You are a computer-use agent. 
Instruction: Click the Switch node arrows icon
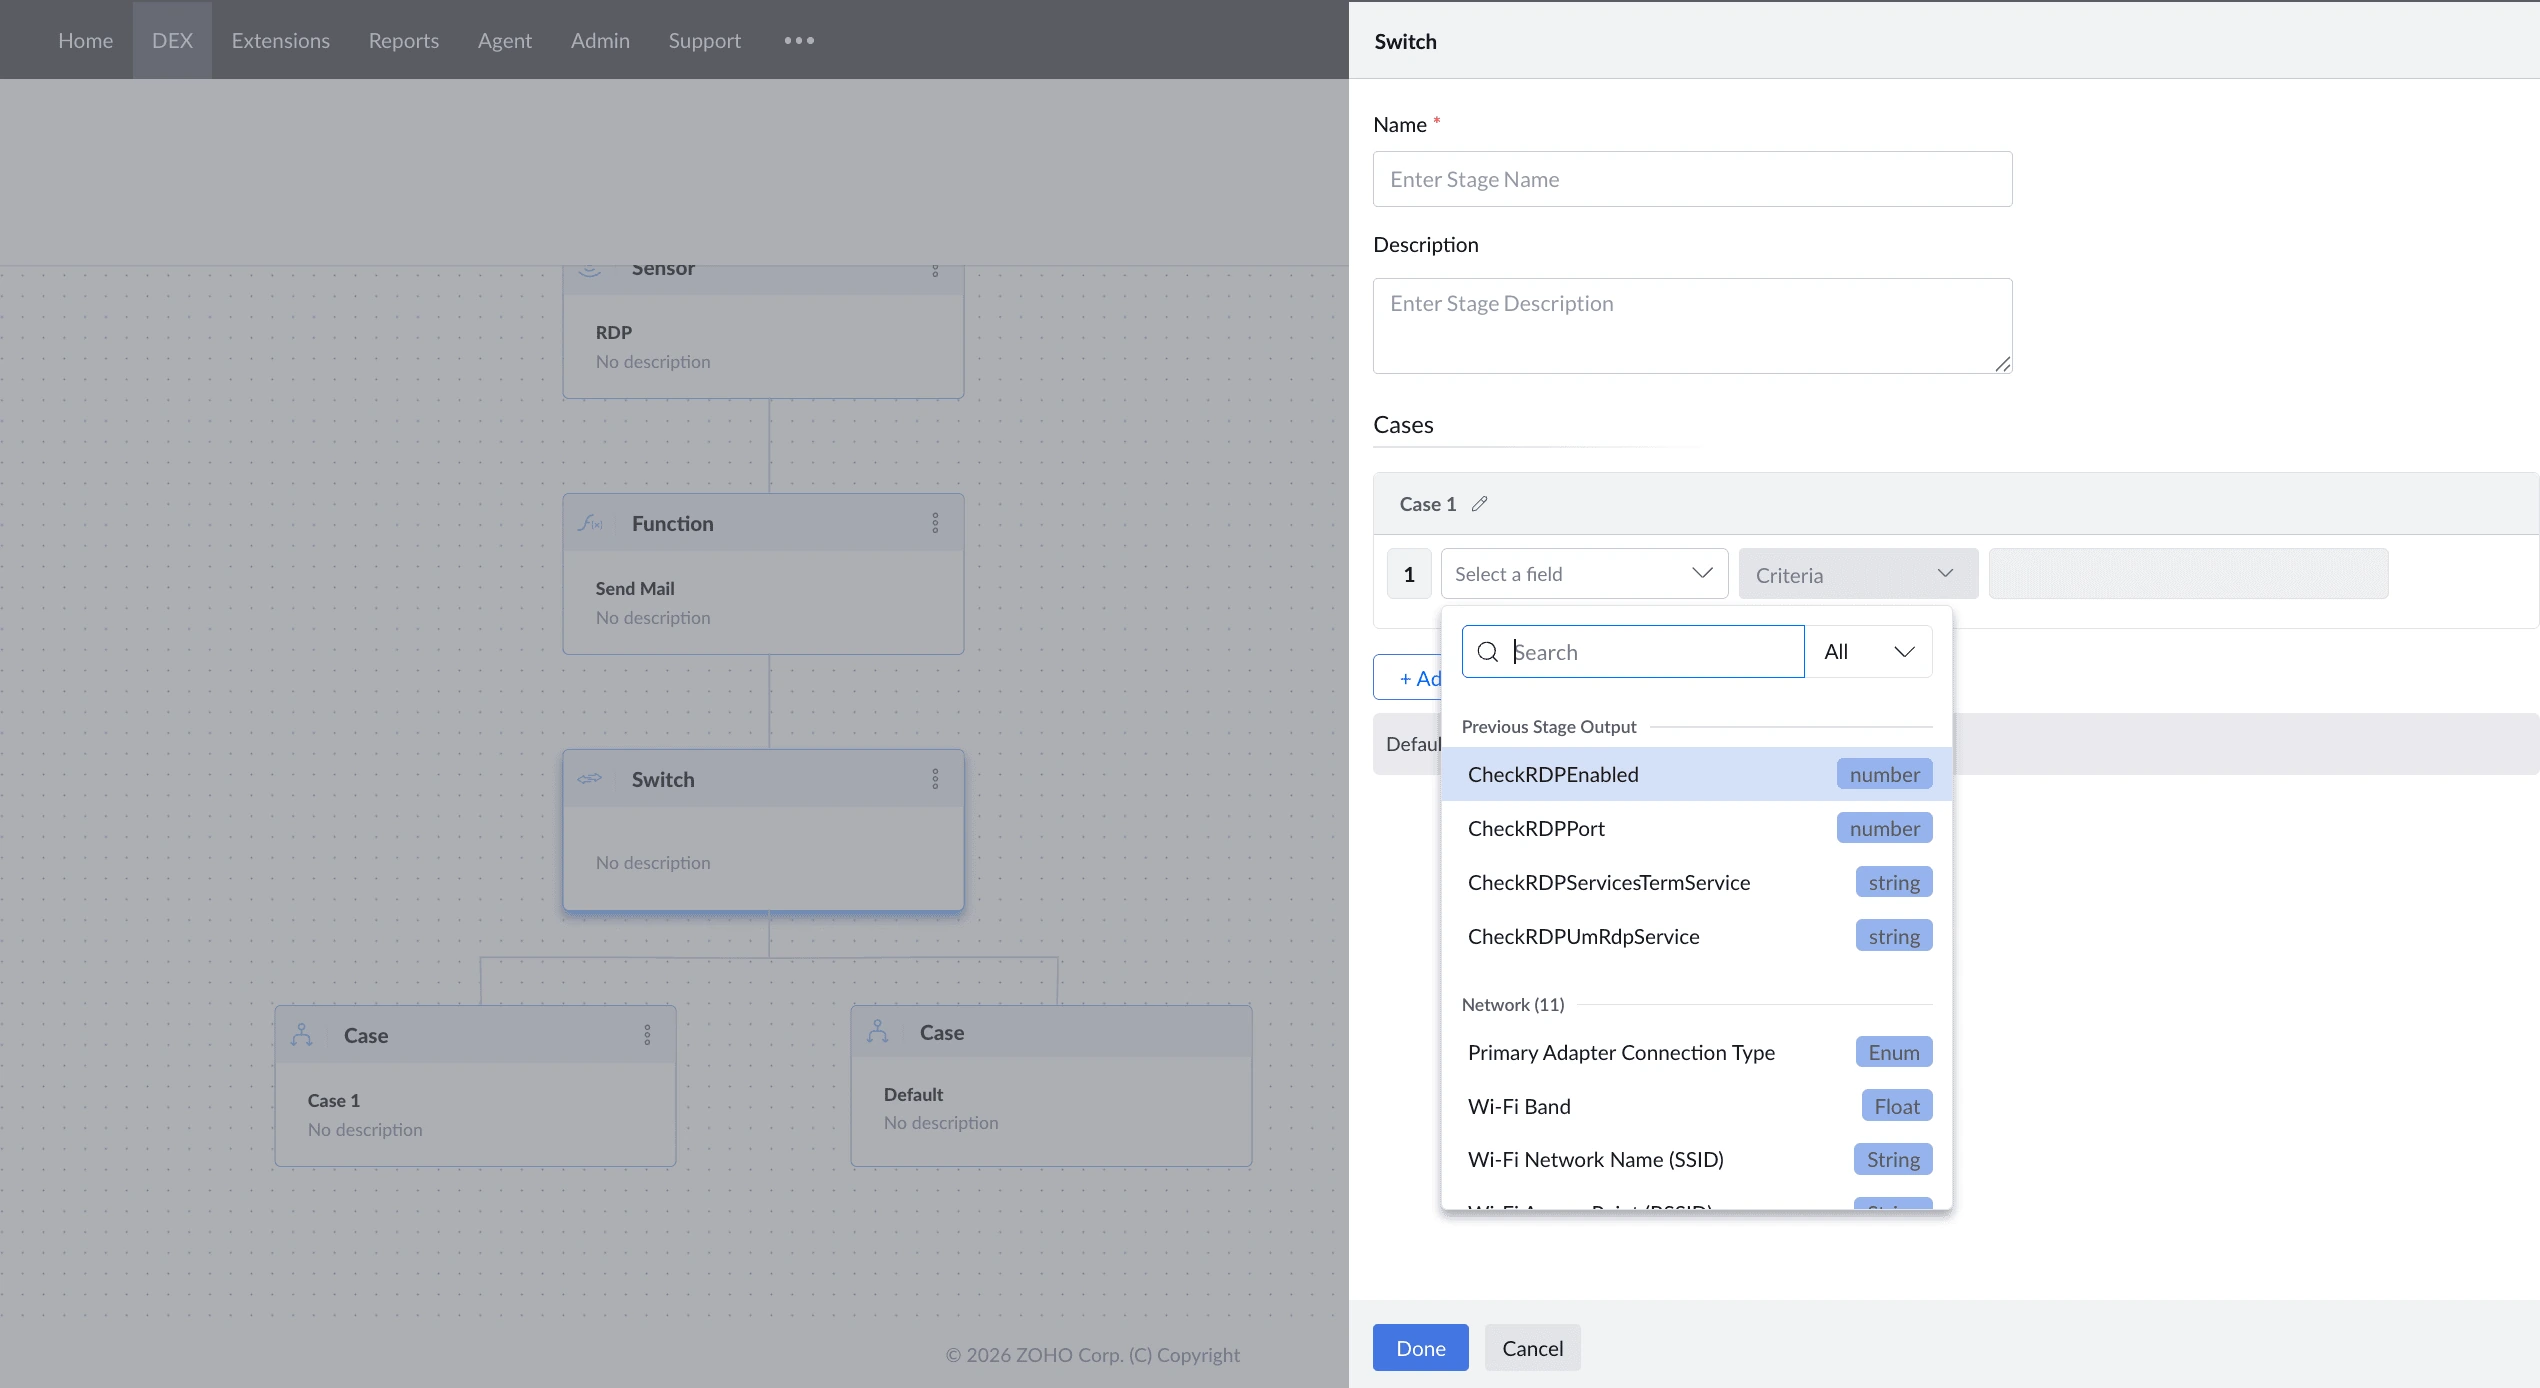point(590,778)
